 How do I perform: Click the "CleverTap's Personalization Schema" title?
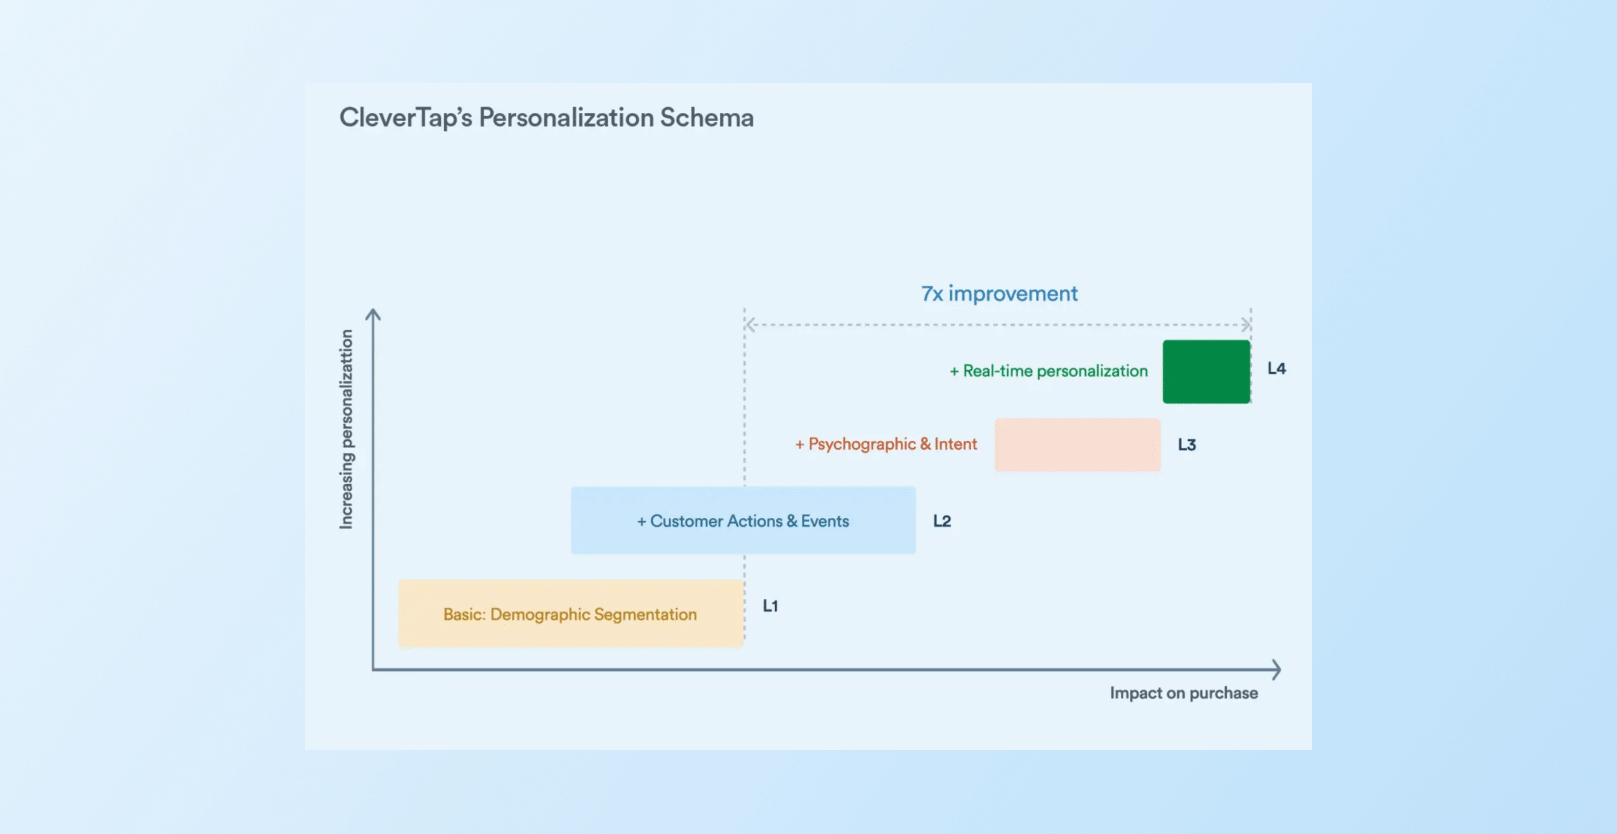point(546,118)
